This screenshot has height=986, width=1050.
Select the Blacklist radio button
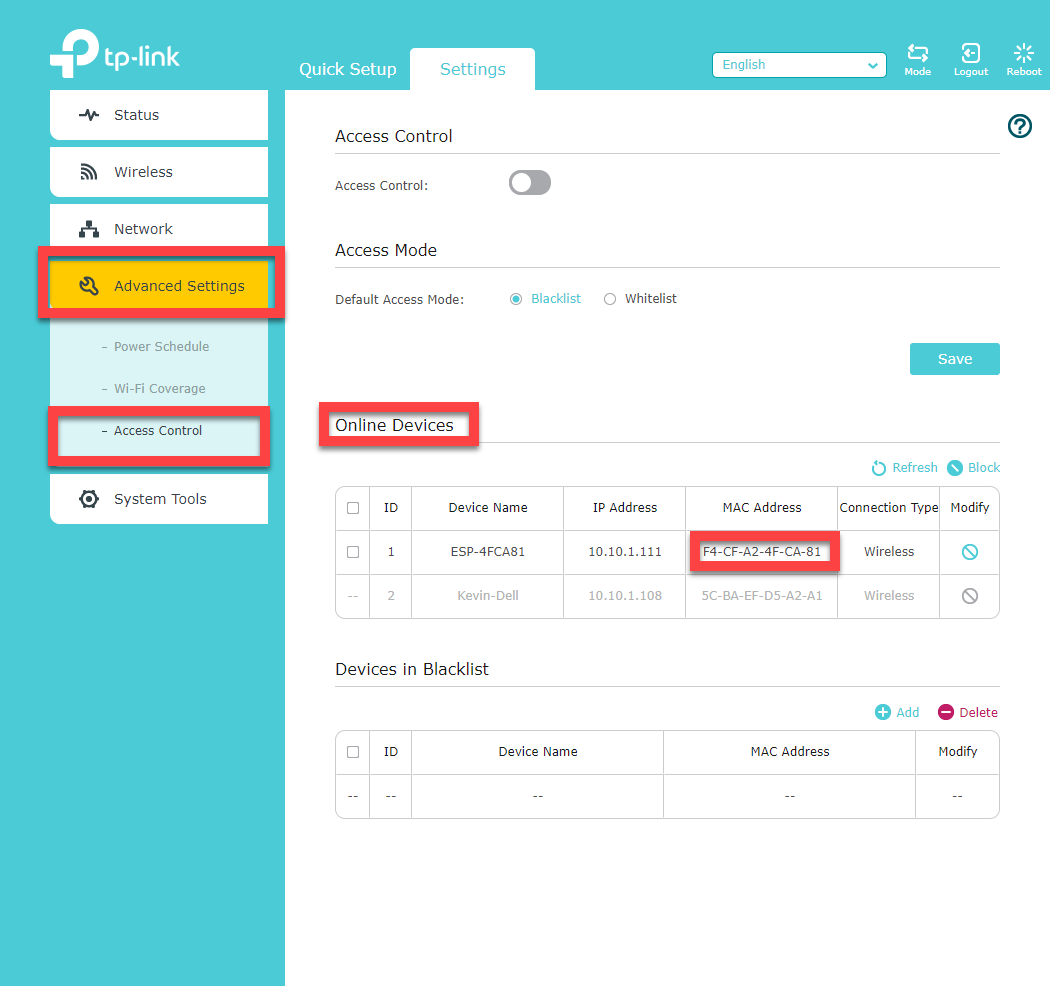pos(516,299)
